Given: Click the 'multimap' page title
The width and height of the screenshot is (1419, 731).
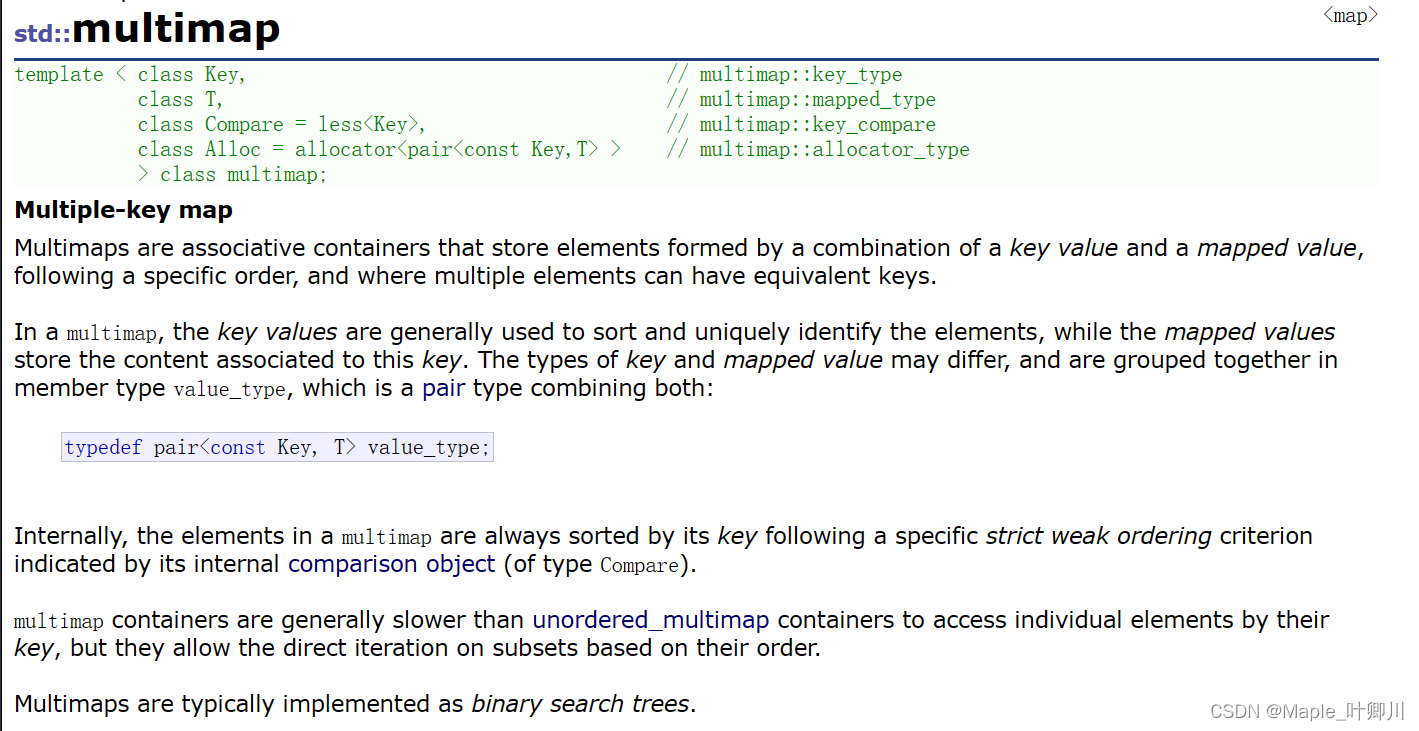Looking at the screenshot, I should click(176, 29).
